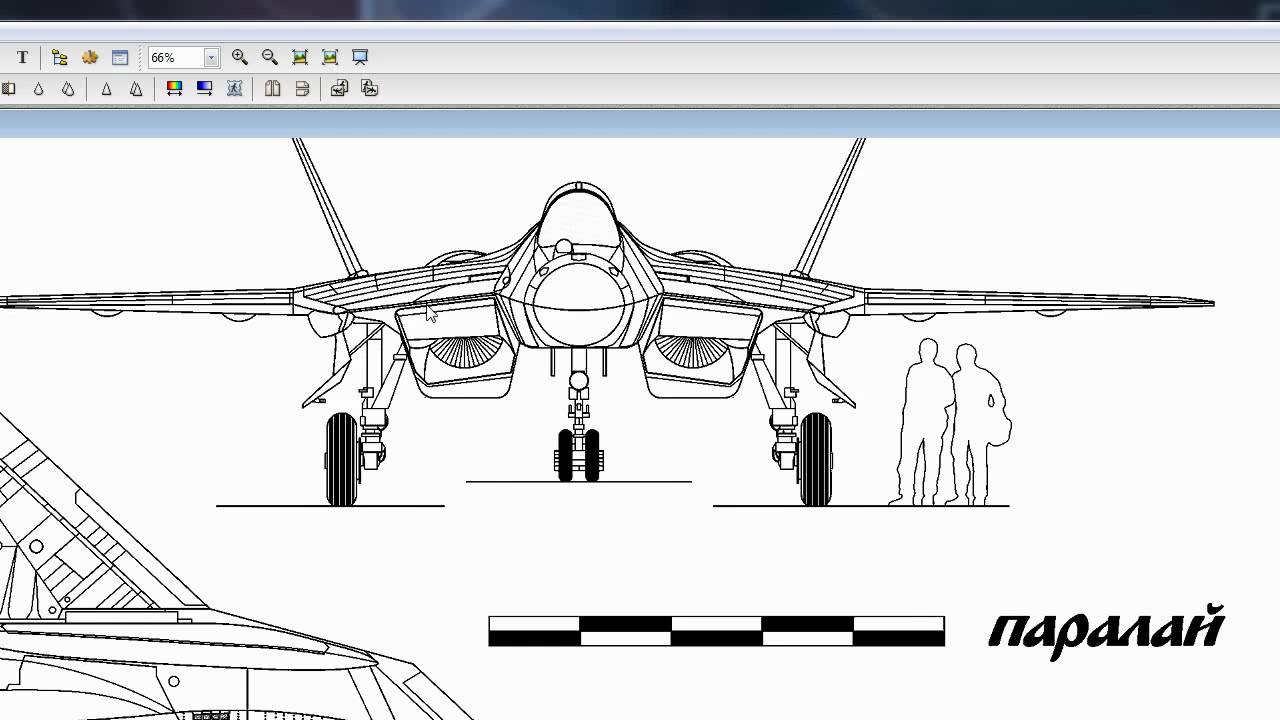1280x720 pixels.
Task: Click the running-figure photo mask icon
Action: point(234,89)
